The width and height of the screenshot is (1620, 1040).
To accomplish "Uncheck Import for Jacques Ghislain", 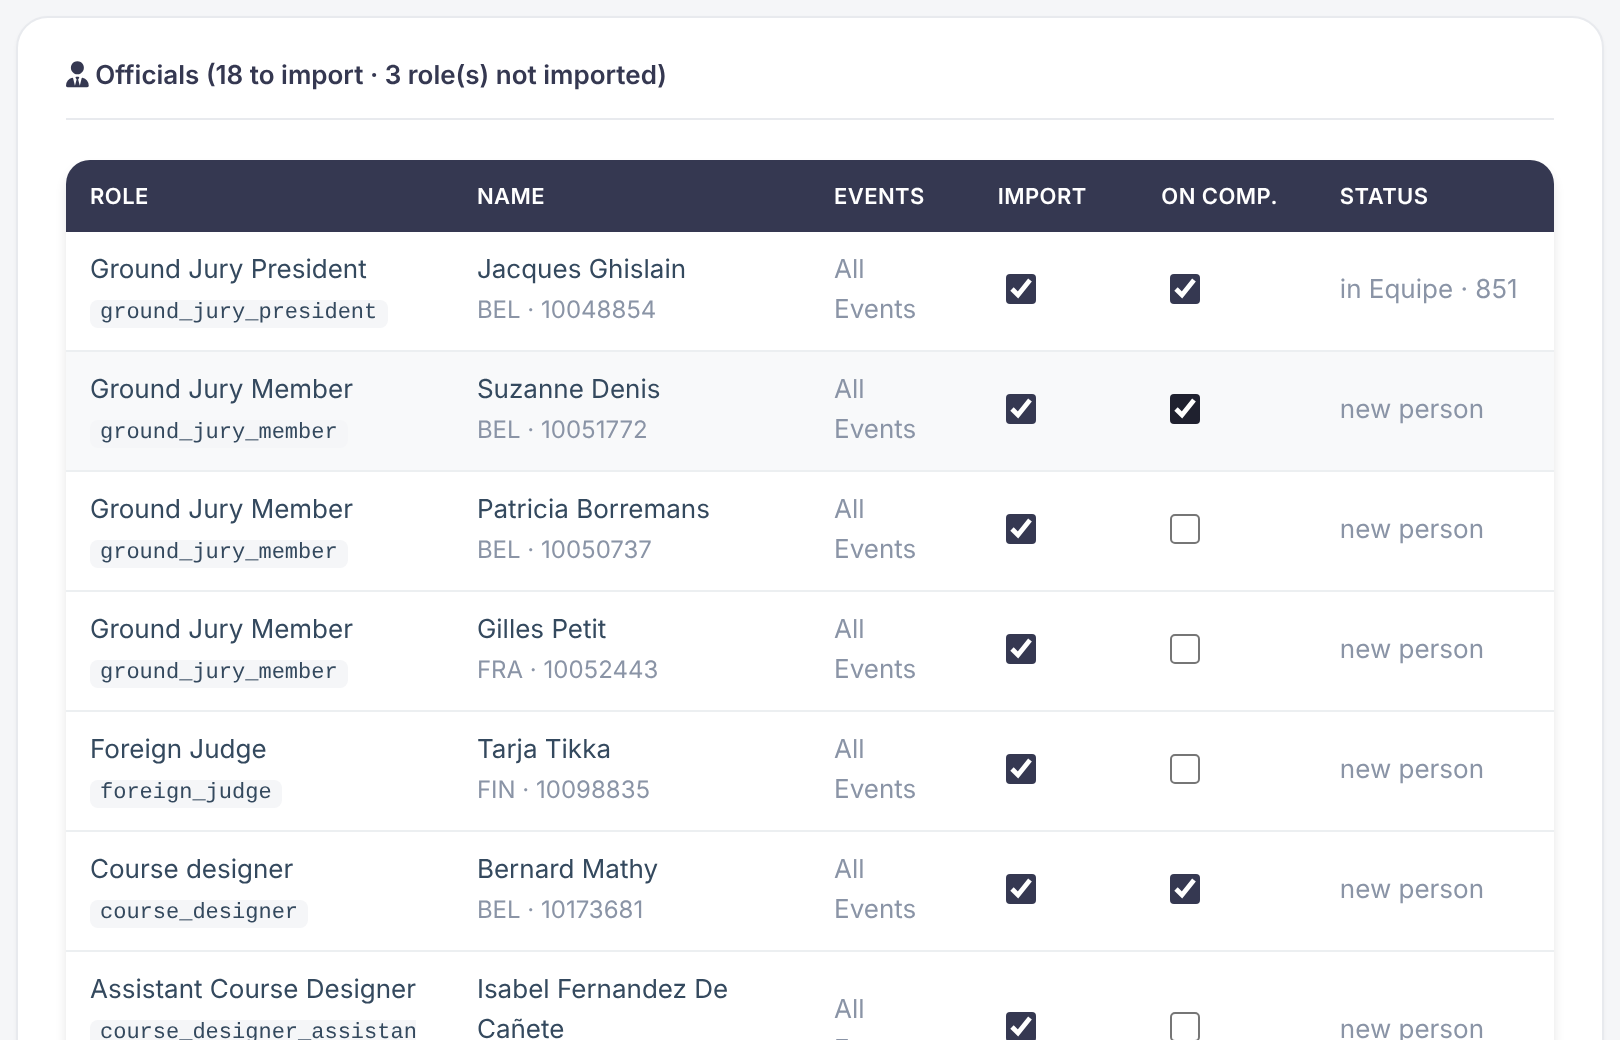I will pyautogui.click(x=1021, y=289).
